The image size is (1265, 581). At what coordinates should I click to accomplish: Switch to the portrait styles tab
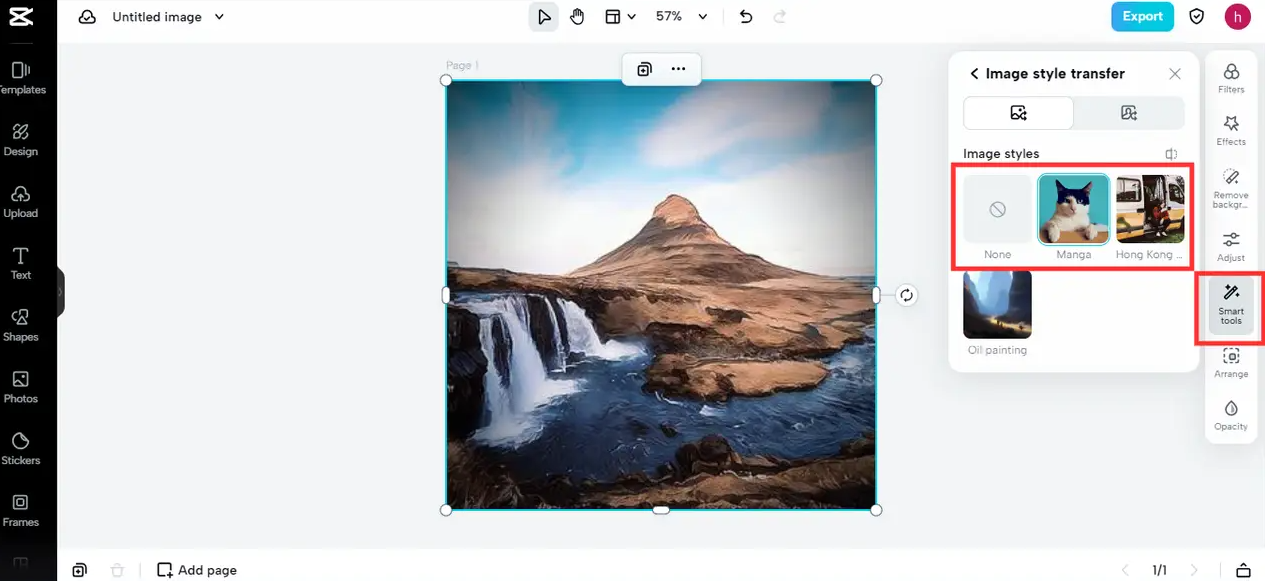click(x=1129, y=113)
